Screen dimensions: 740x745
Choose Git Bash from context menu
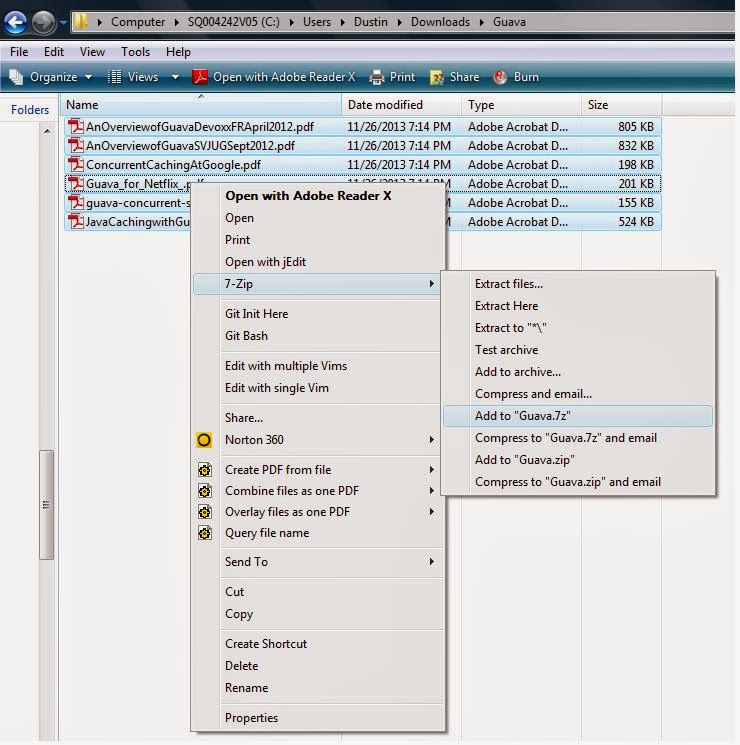pos(246,336)
